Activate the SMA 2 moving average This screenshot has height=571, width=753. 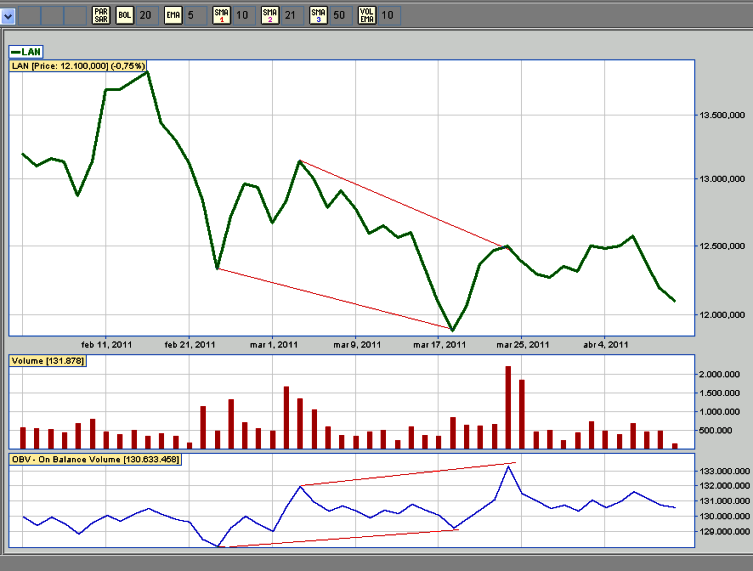click(x=269, y=15)
